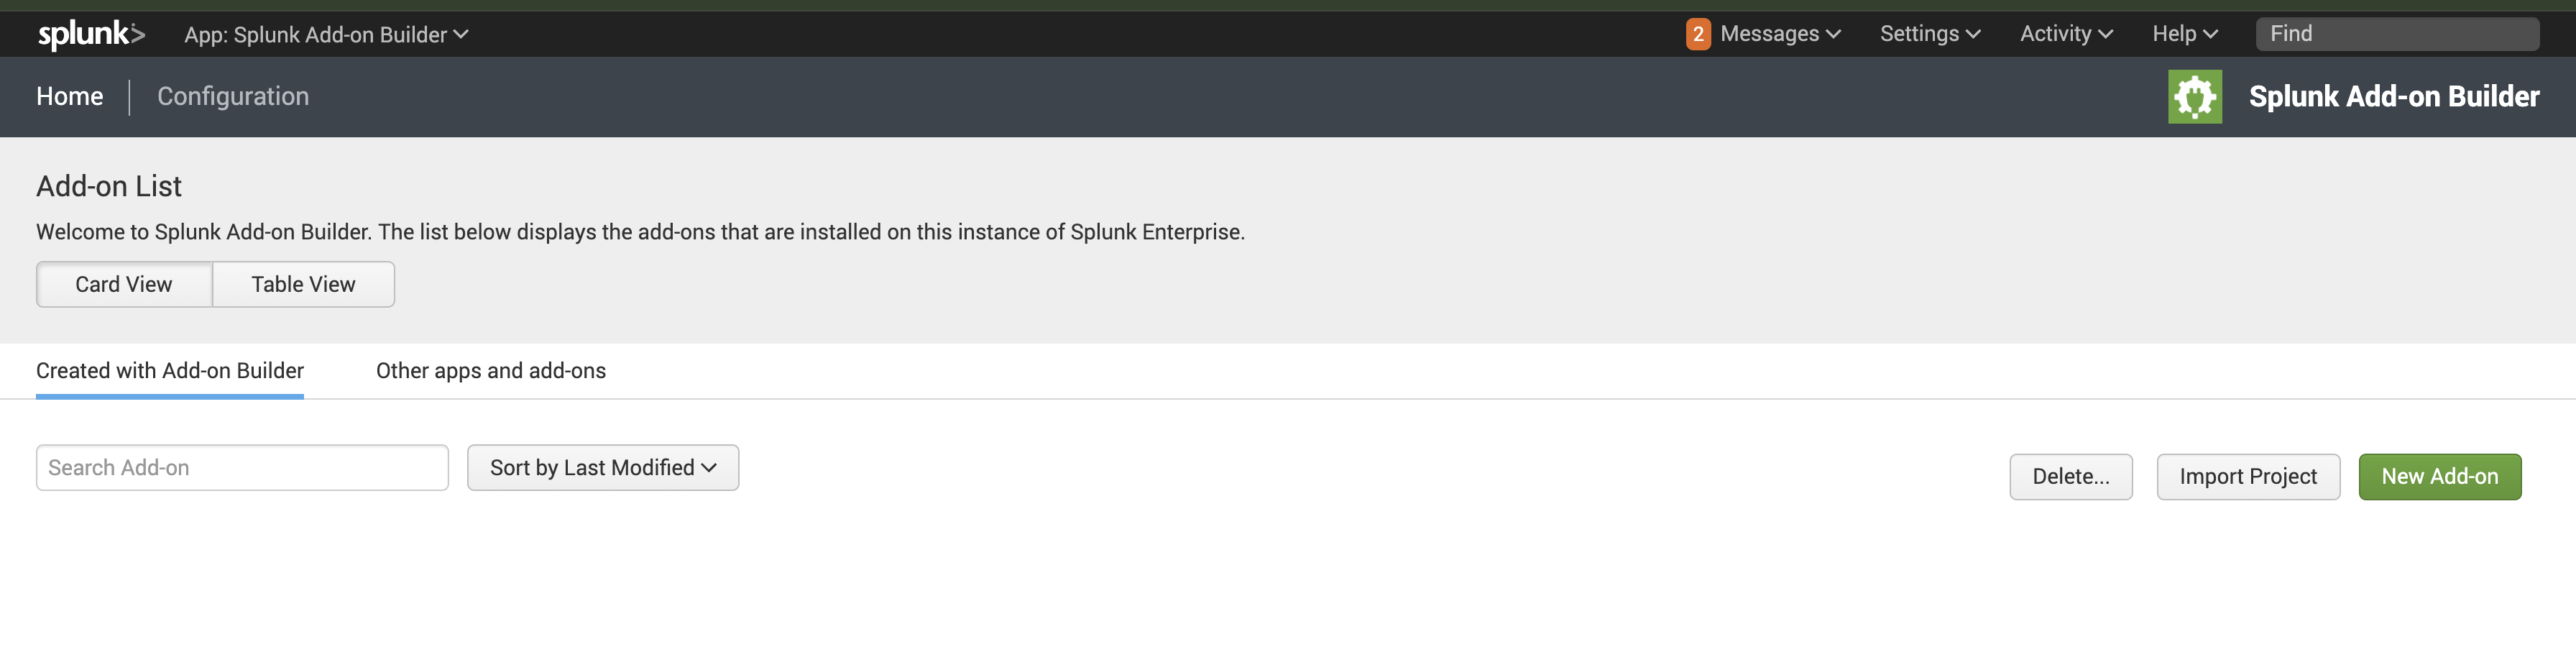This screenshot has width=2576, height=647.
Task: Open the Splunk Add-on Builder gear icon
Action: coord(2194,96)
